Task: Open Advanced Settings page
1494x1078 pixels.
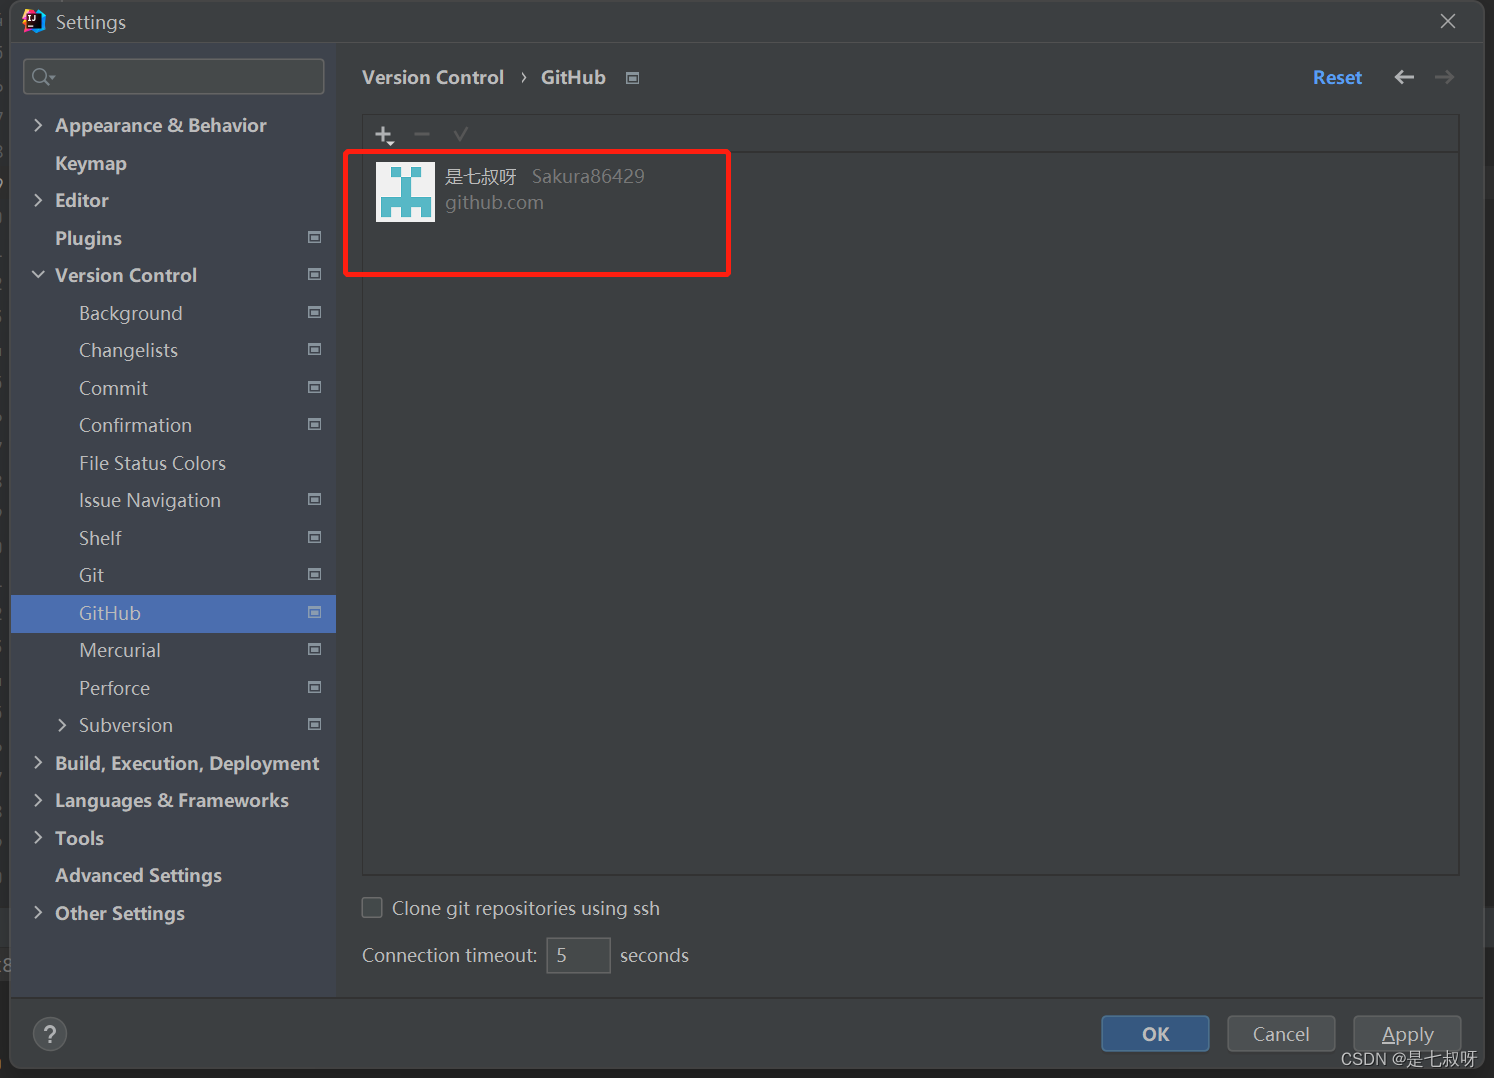Action: (138, 875)
